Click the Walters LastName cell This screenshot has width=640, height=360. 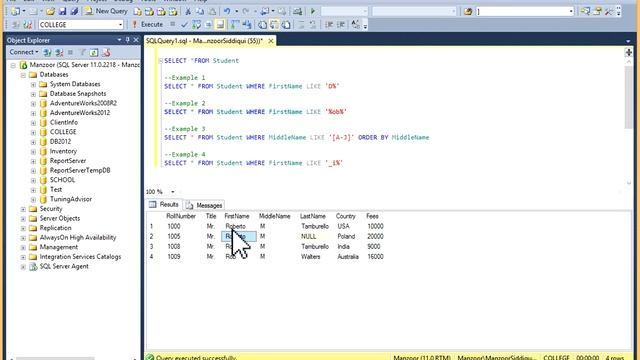[311, 257]
